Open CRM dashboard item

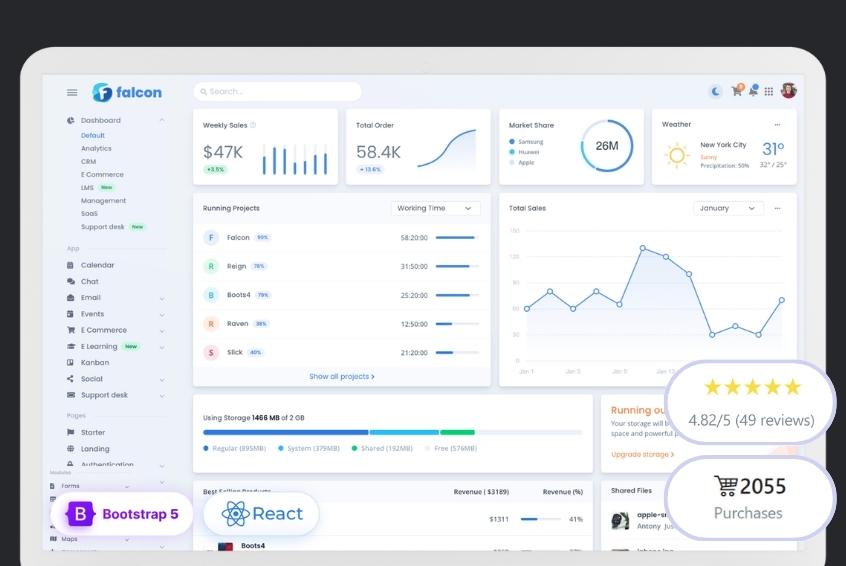click(88, 161)
